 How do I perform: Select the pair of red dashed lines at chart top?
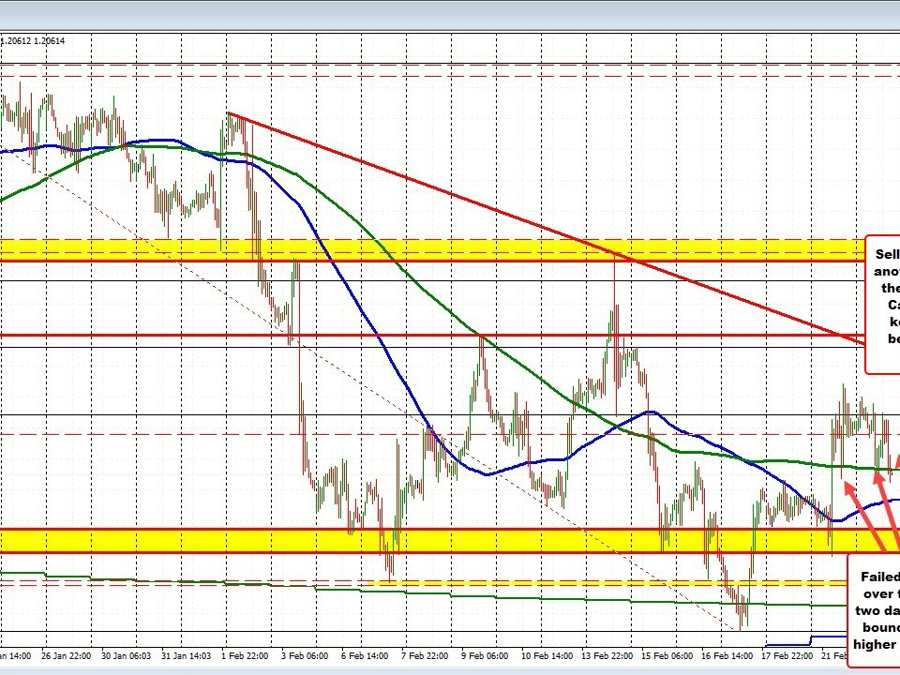point(450,69)
